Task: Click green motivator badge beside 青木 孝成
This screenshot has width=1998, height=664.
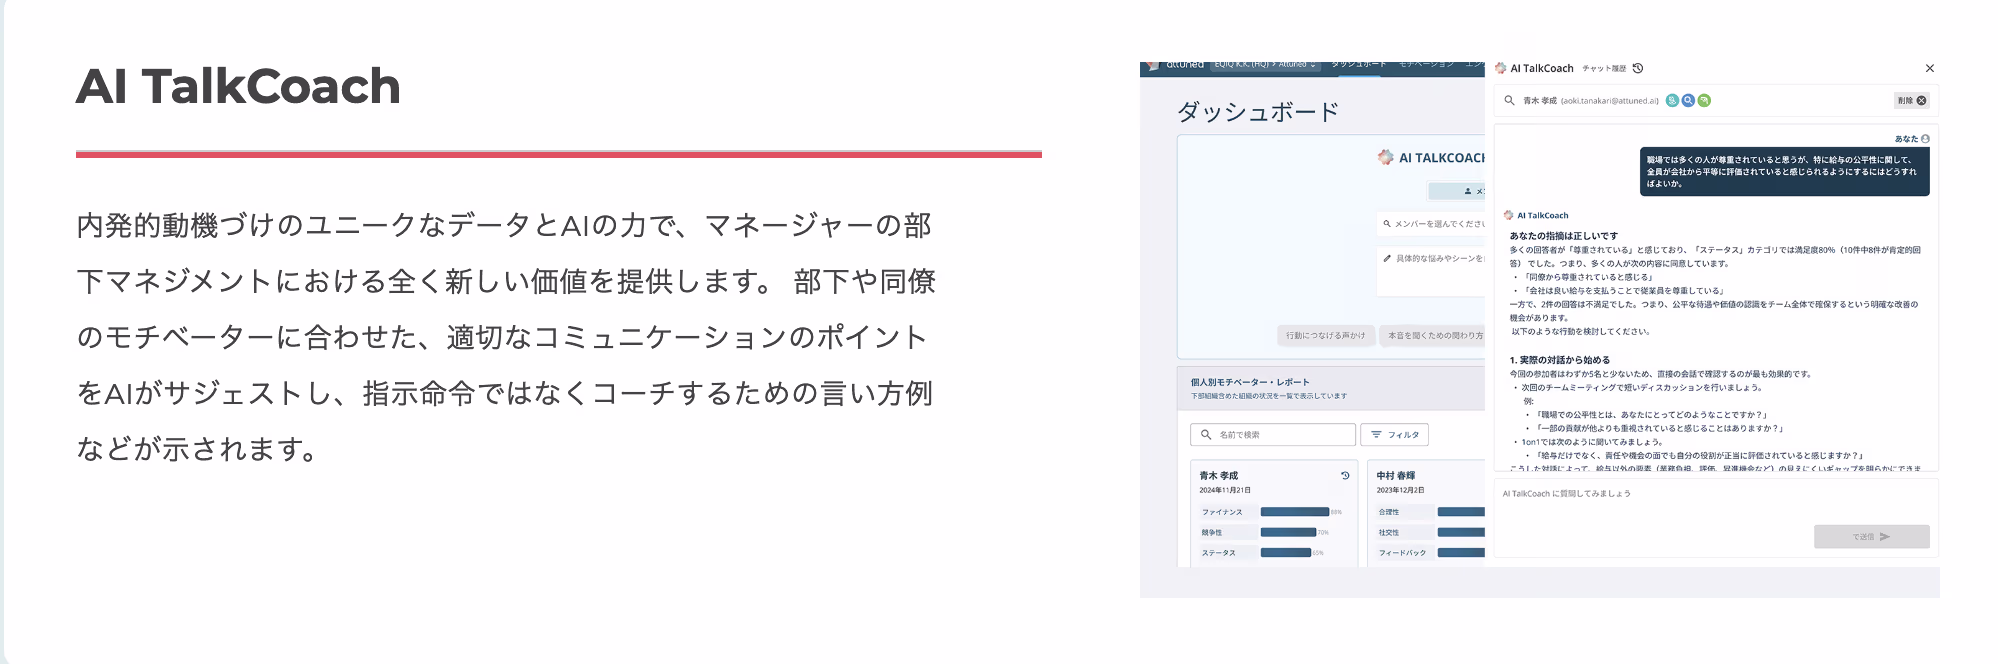Action: (1704, 100)
